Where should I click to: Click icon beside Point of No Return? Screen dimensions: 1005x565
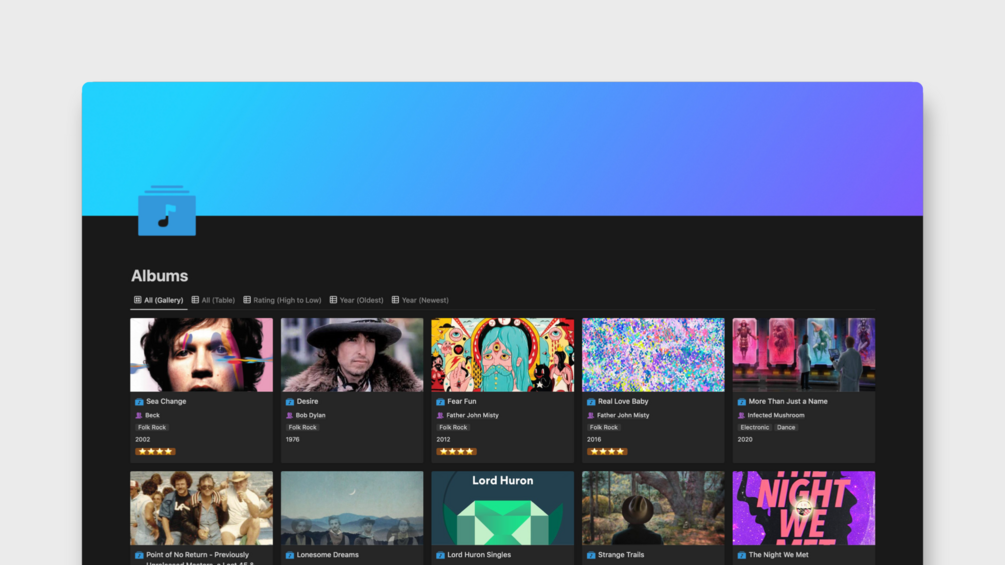pyautogui.click(x=139, y=555)
